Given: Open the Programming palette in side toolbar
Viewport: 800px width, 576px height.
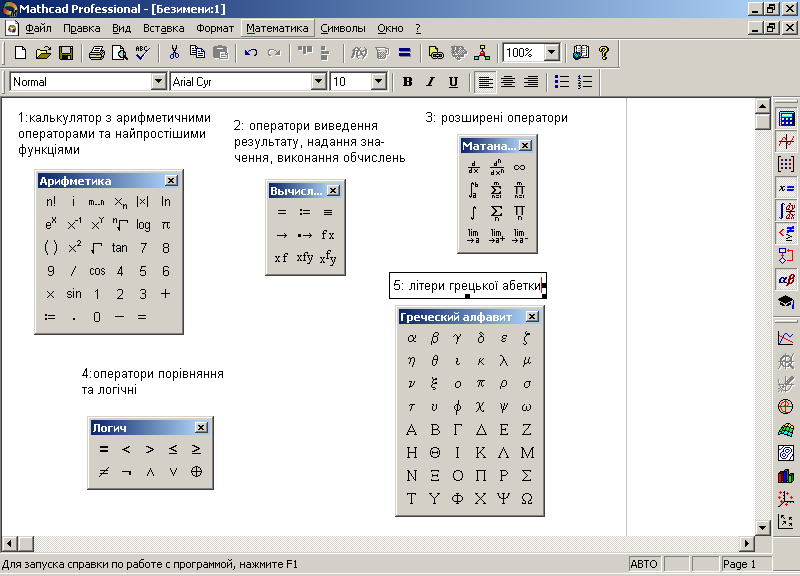Looking at the screenshot, I should point(786,256).
